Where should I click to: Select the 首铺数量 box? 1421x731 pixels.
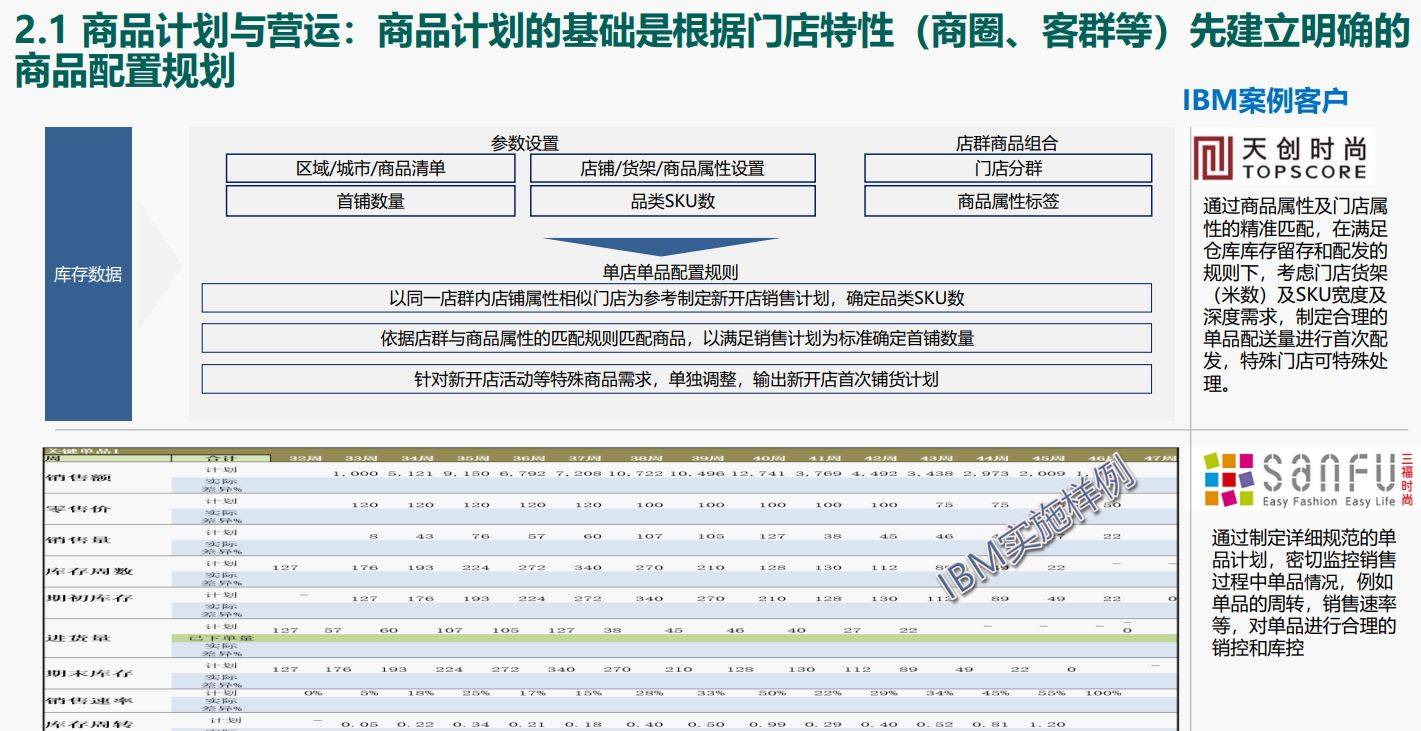point(370,201)
